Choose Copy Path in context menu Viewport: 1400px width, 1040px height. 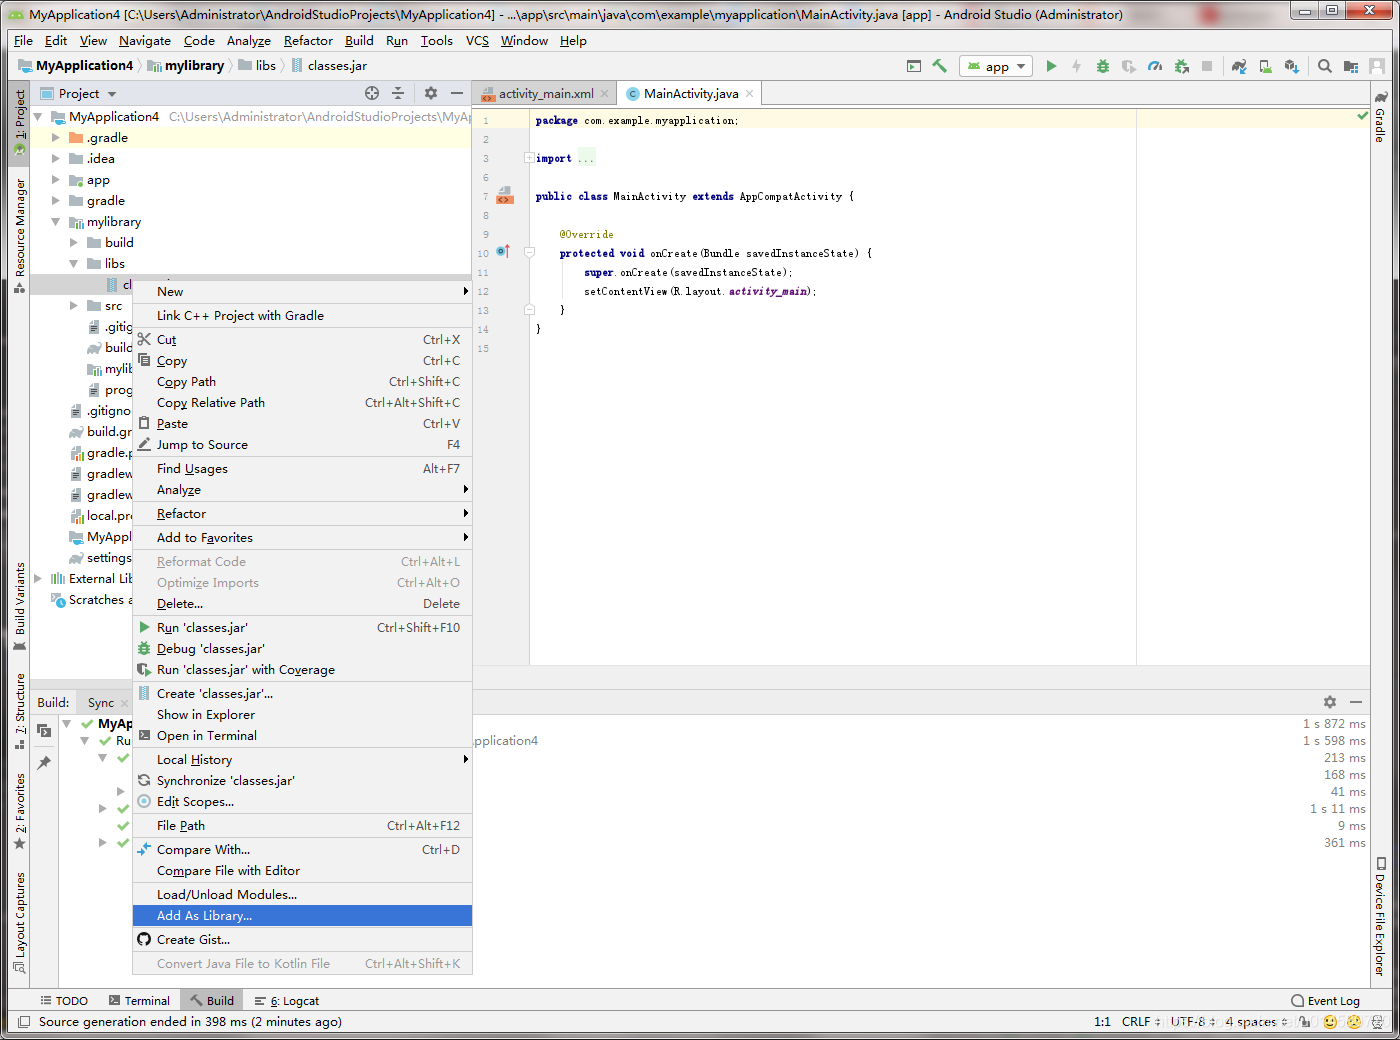(x=302, y=382)
